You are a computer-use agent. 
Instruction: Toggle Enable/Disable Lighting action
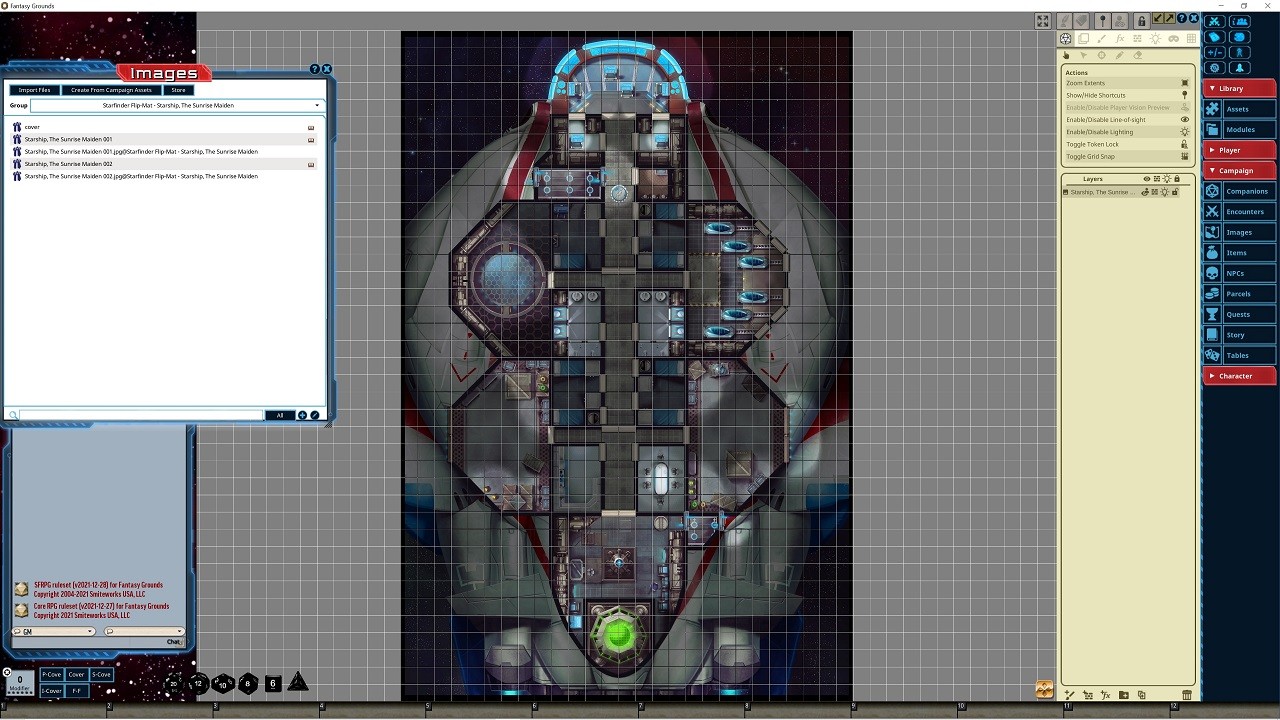pyautogui.click(x=1128, y=132)
